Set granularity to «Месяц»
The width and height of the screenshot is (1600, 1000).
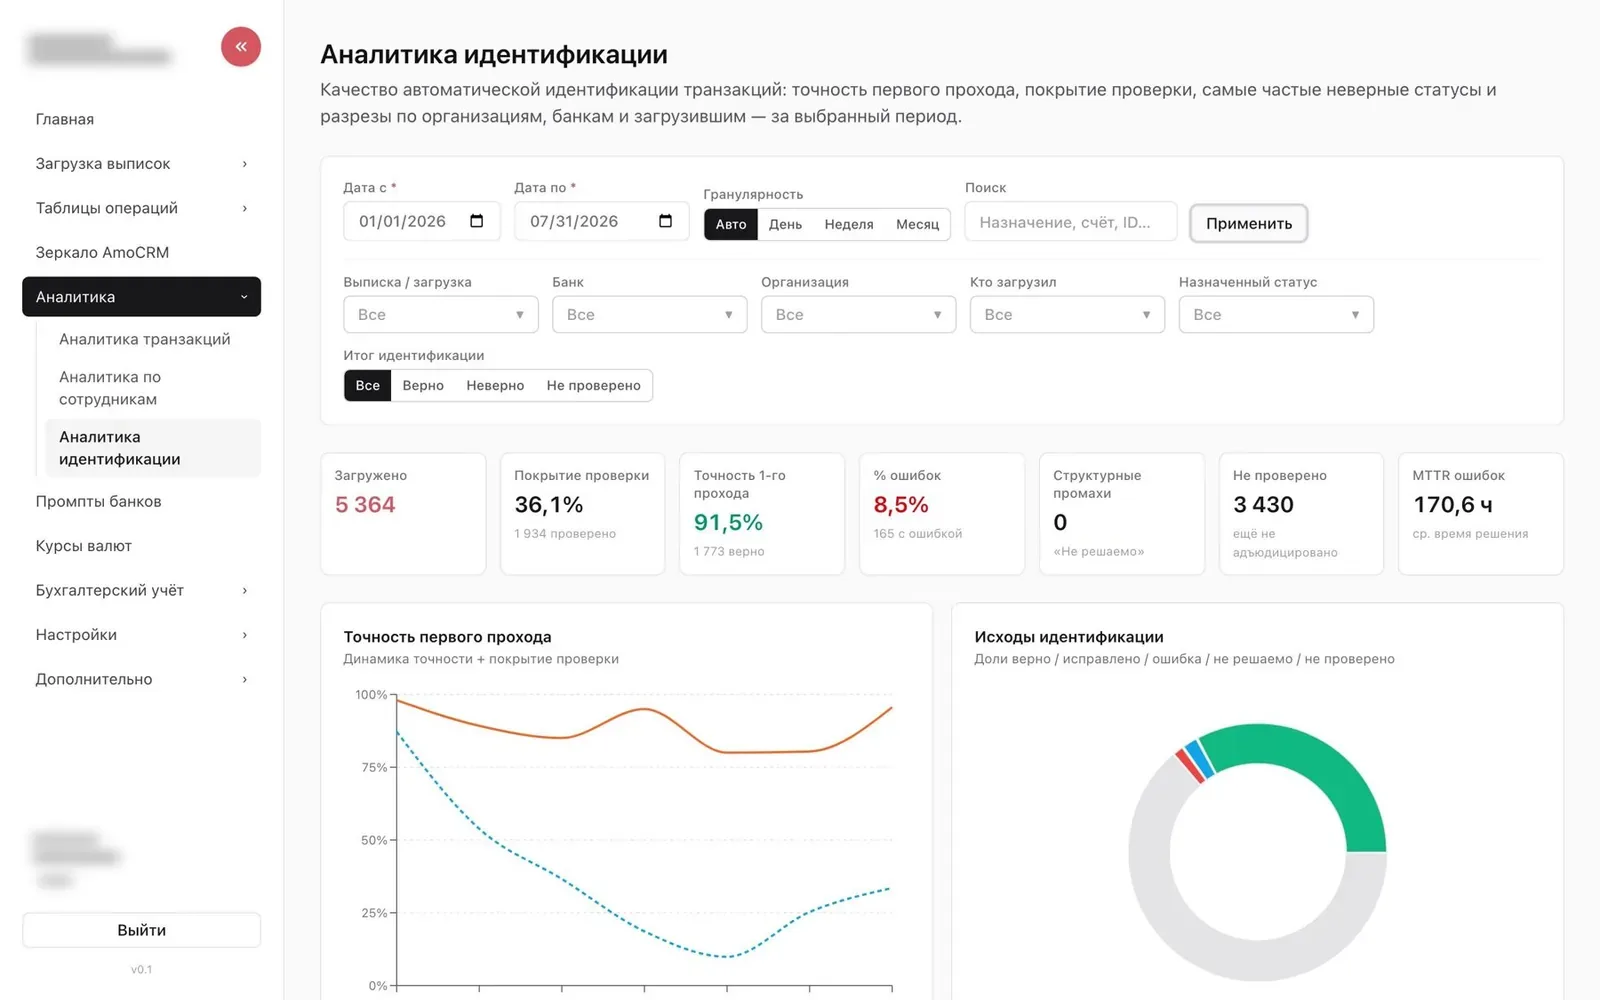917,224
